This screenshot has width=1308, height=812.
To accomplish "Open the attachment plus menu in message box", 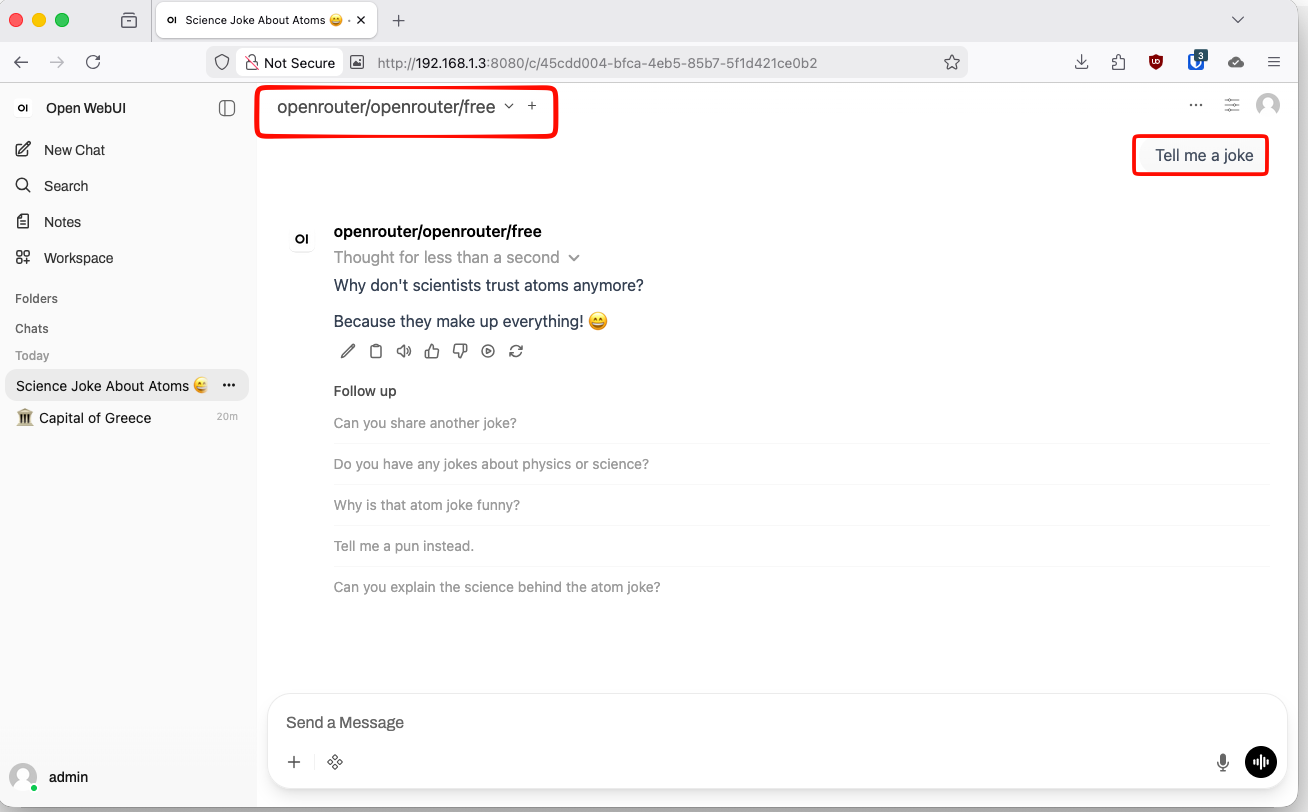I will click(x=294, y=762).
